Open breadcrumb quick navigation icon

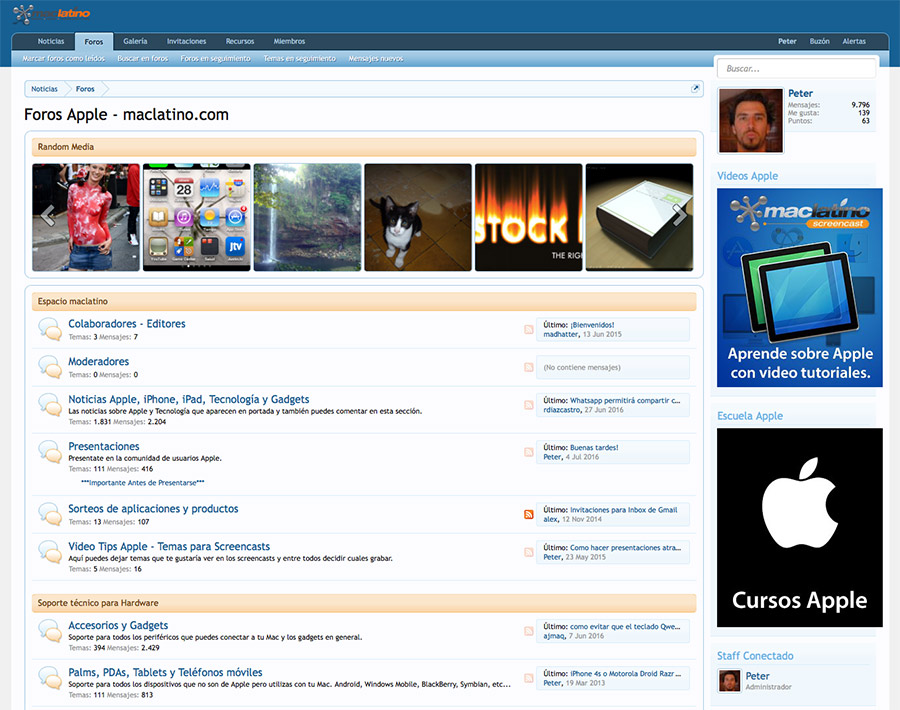[x=695, y=88]
